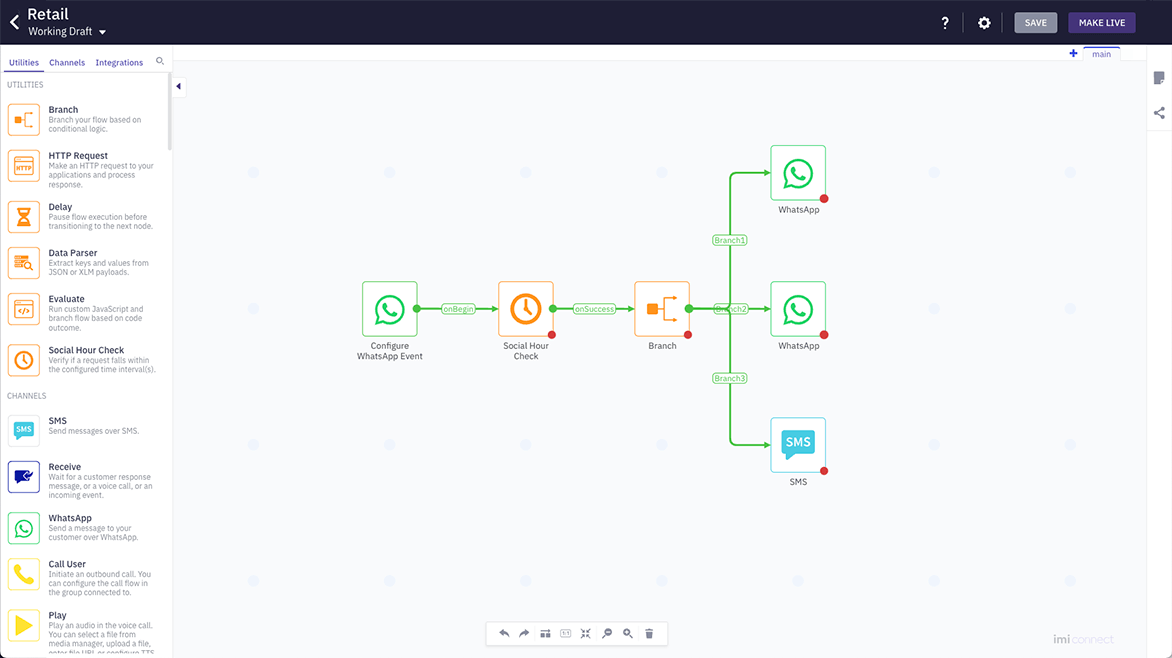Viewport: 1172px width, 658px height.
Task: Select the Branch utility in the left palette
Action: (84, 120)
